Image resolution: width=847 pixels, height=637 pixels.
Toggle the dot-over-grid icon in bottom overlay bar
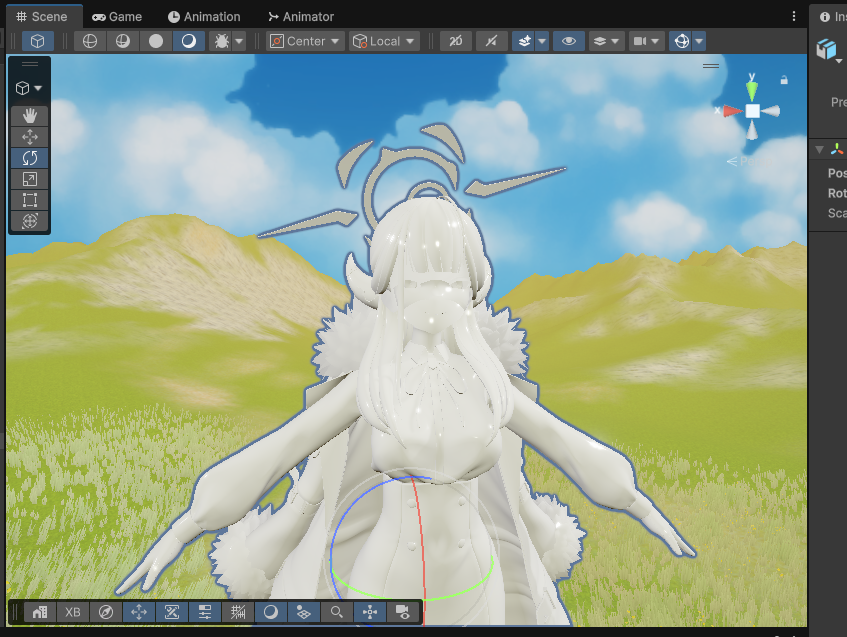coord(304,612)
